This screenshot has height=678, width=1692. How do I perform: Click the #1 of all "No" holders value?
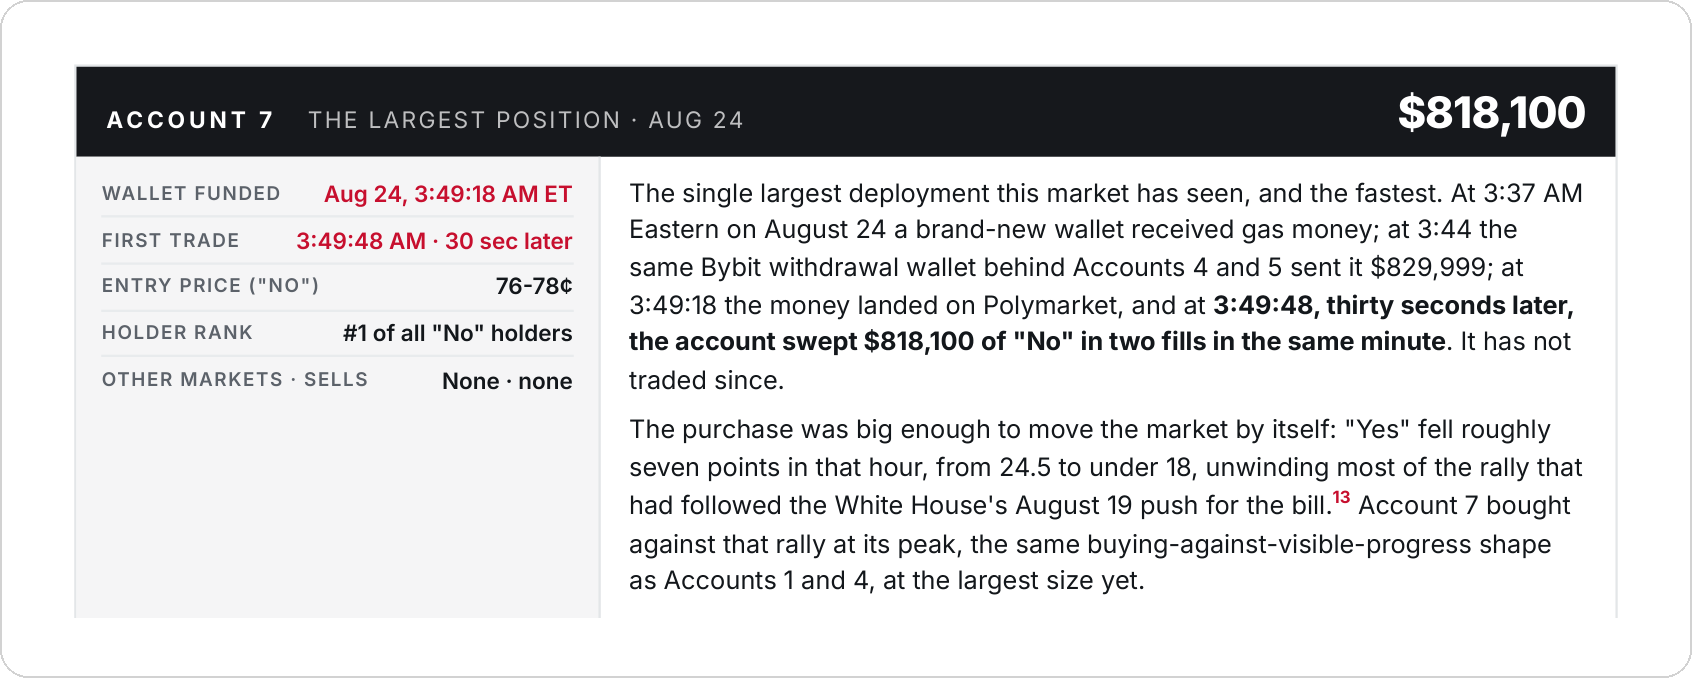pos(458,333)
